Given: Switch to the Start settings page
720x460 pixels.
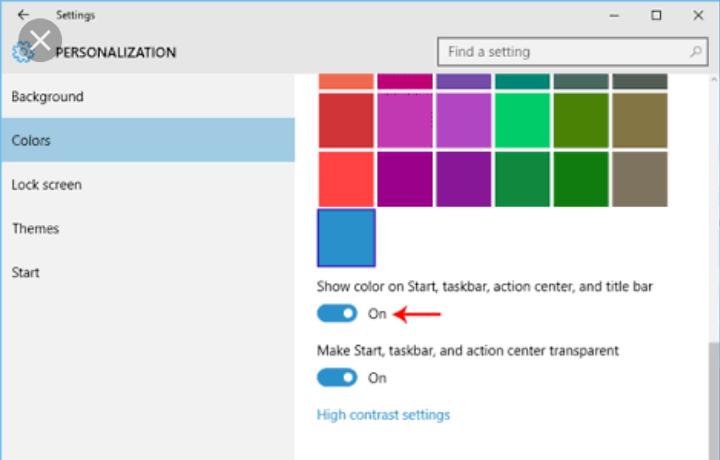Looking at the screenshot, I should point(25,273).
